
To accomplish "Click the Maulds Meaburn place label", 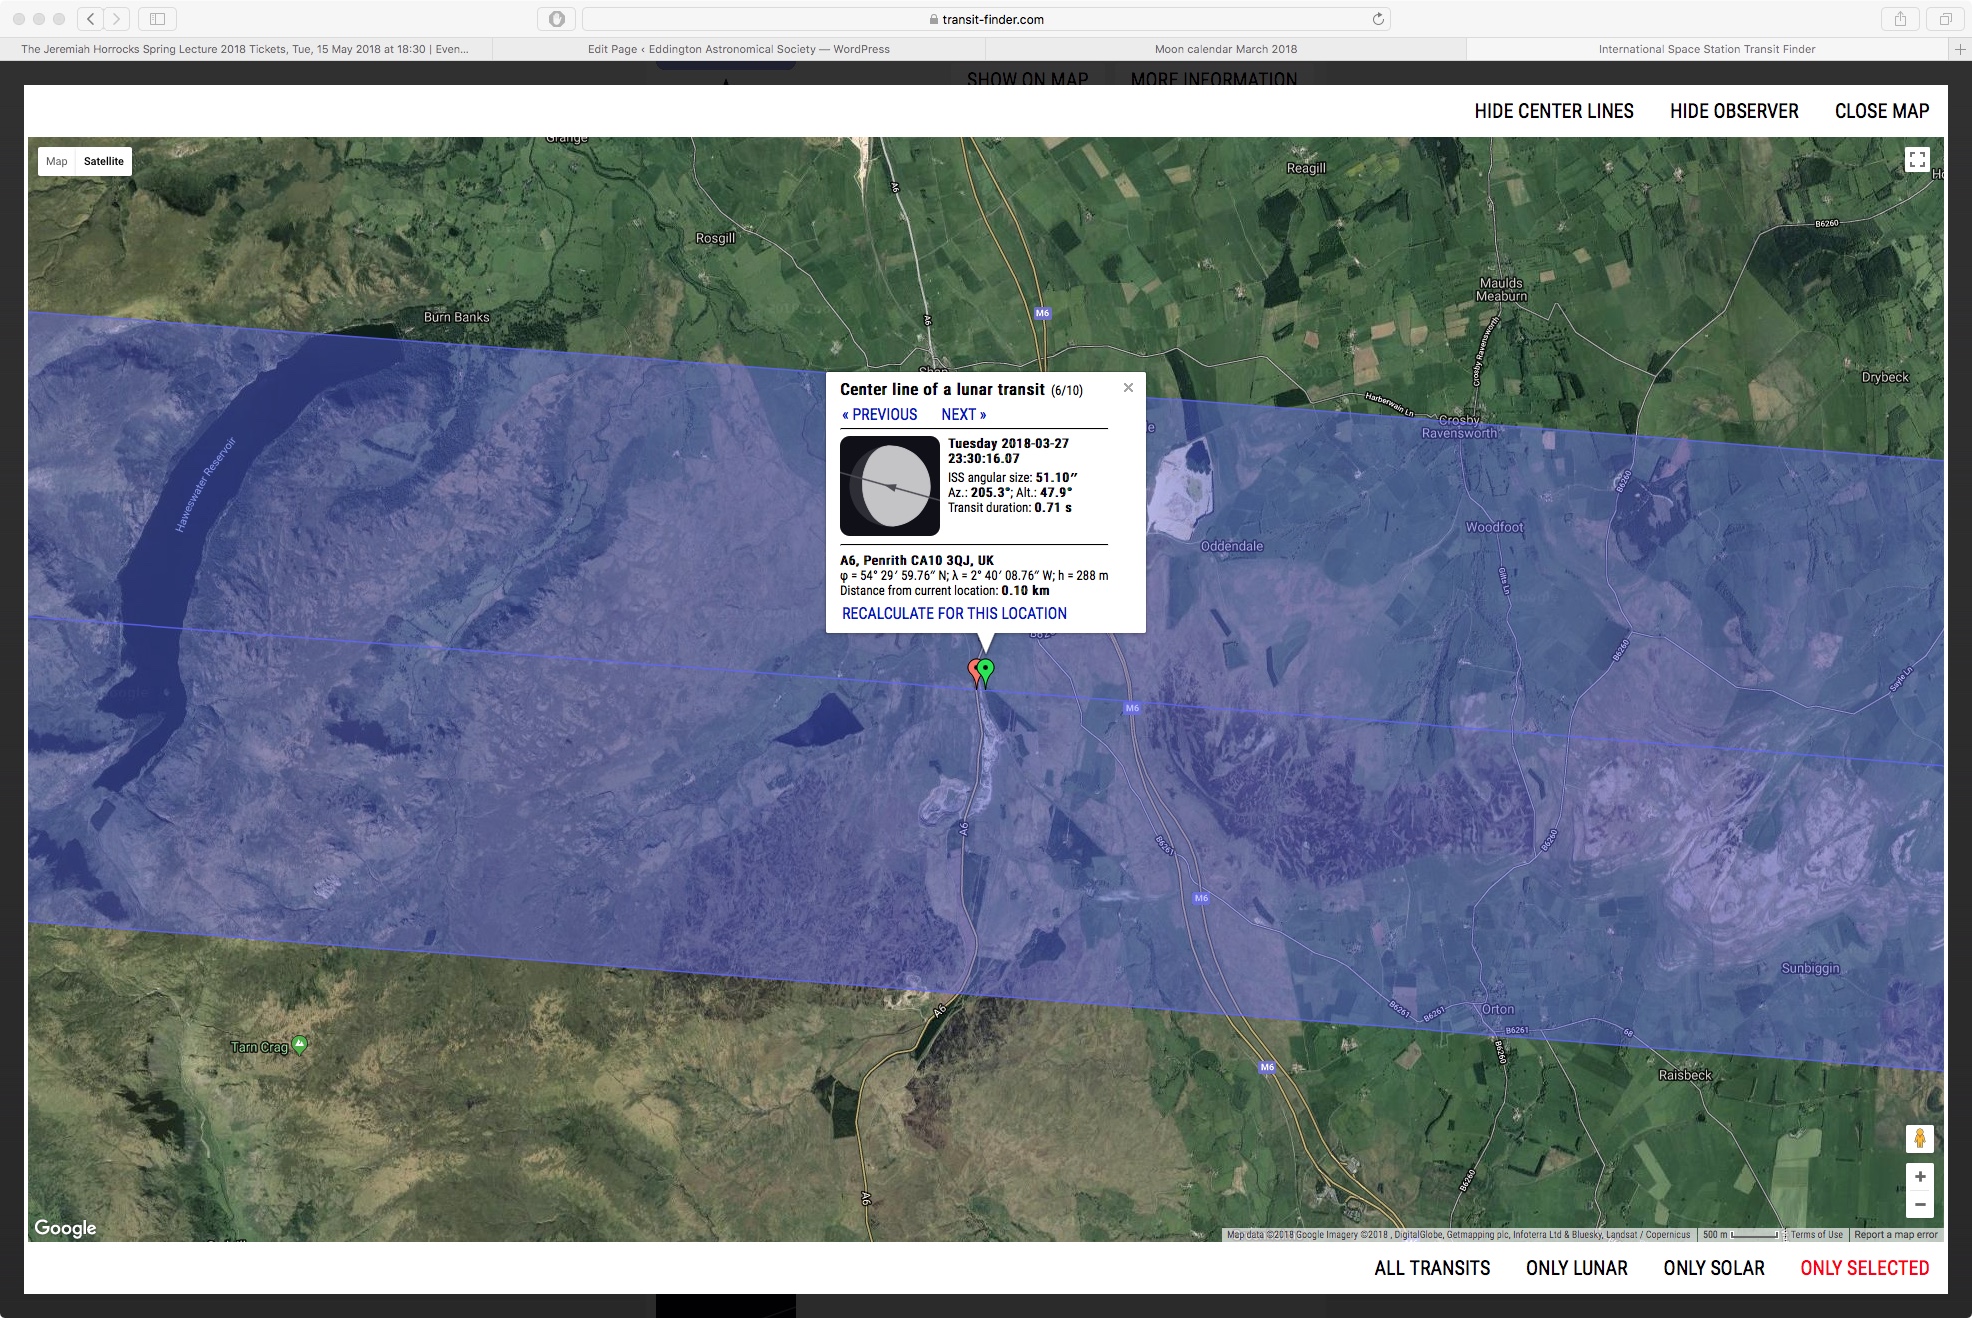I will [1501, 290].
